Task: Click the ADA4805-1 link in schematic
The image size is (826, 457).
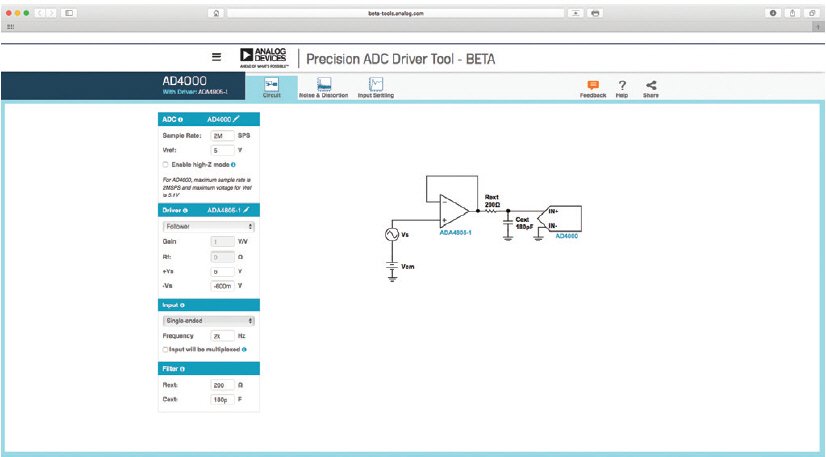Action: pos(454,230)
